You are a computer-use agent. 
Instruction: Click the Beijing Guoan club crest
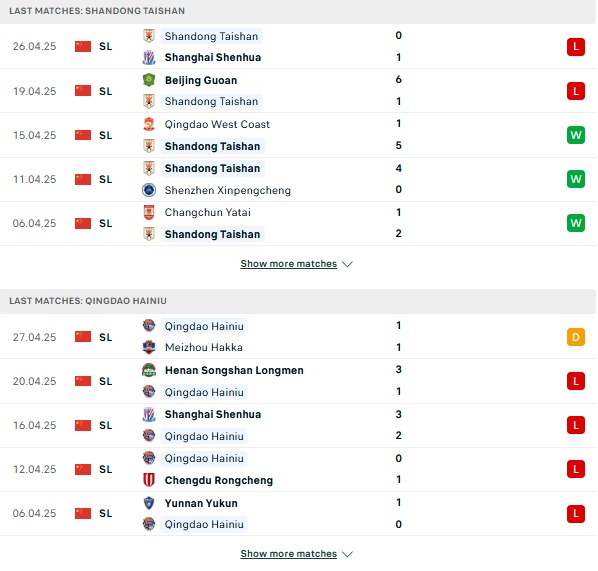(x=149, y=80)
